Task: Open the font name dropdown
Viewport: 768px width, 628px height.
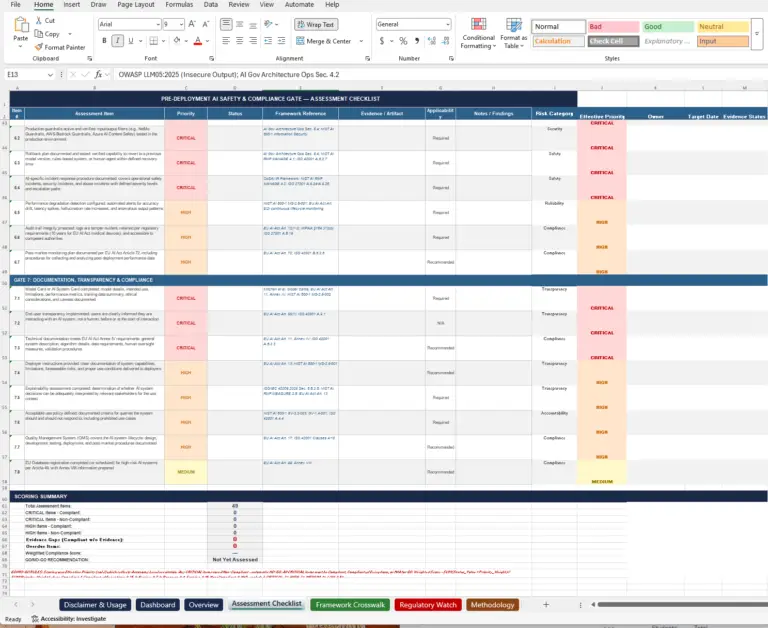Action: tap(156, 24)
